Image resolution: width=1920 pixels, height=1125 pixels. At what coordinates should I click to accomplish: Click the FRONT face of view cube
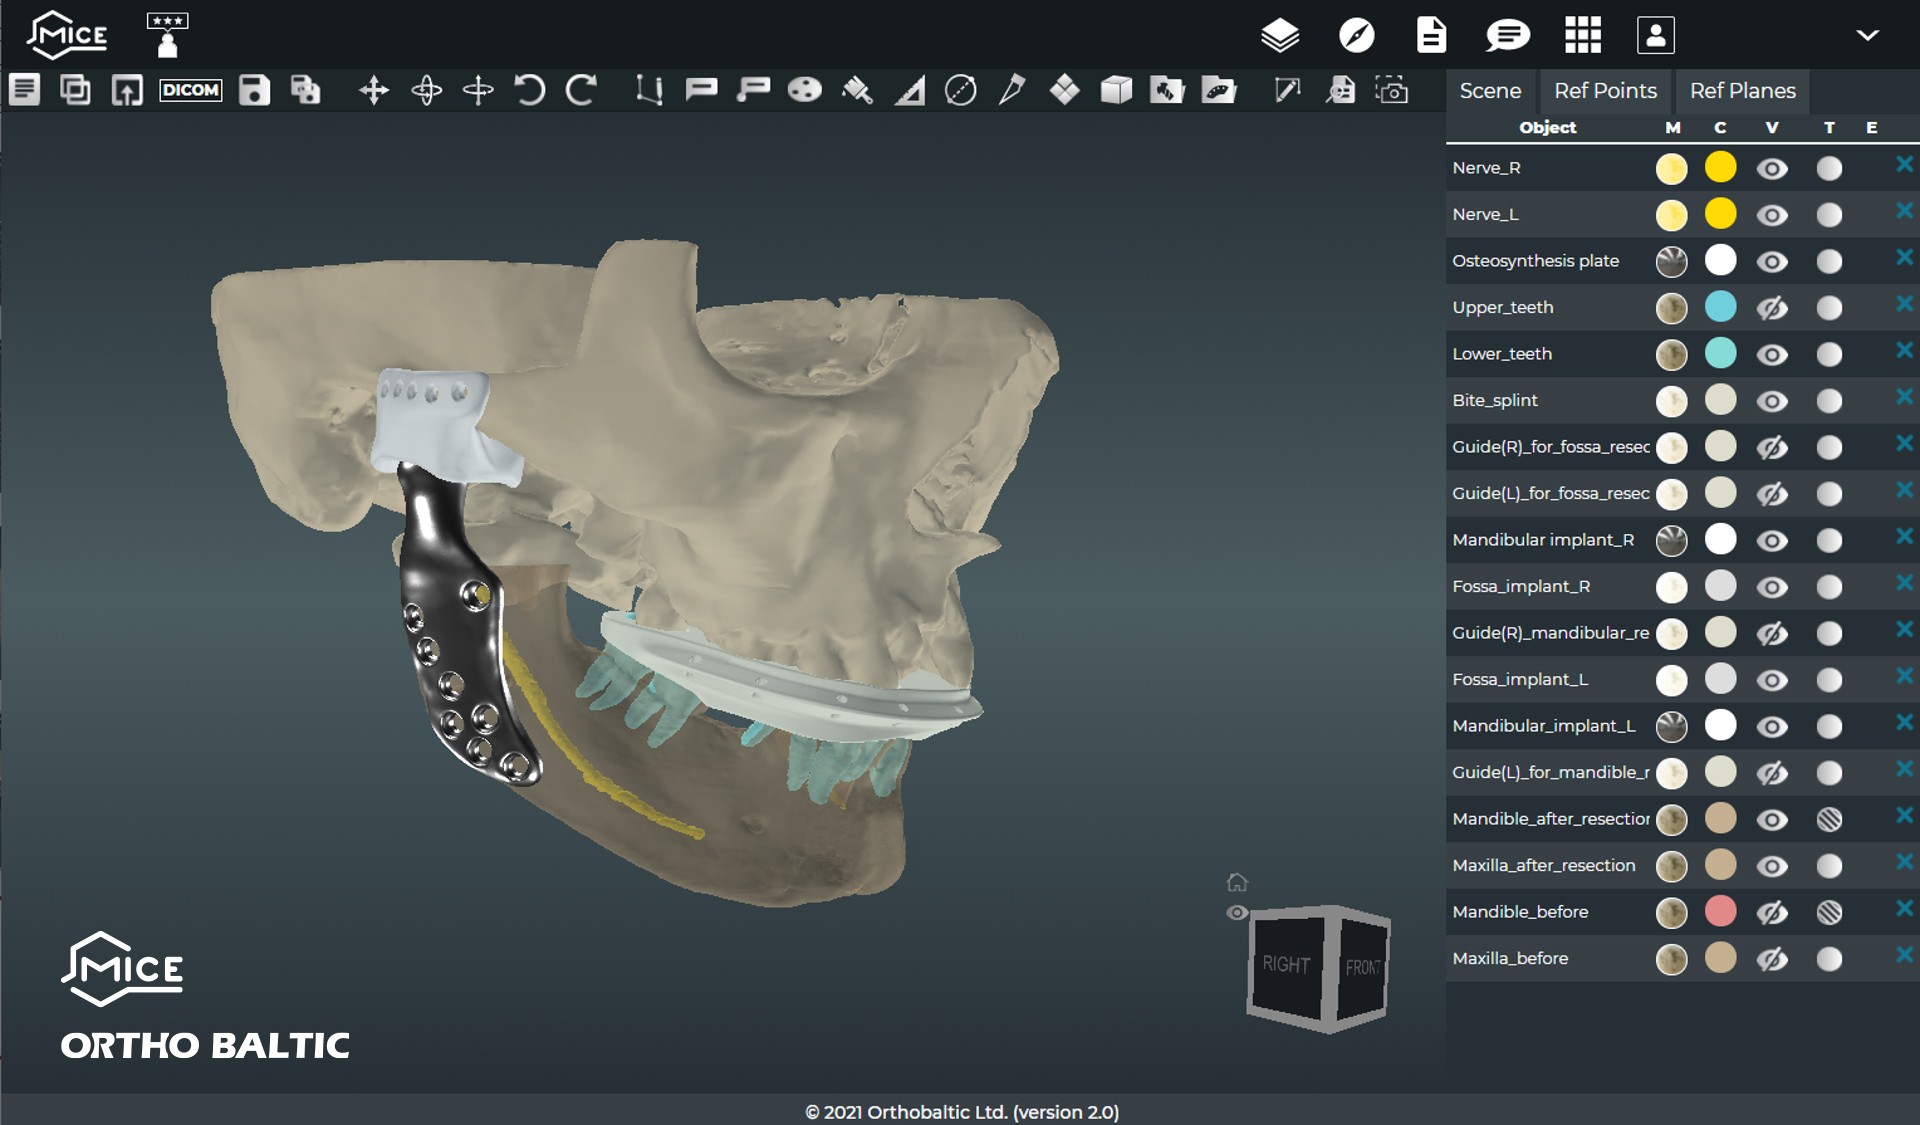point(1362,967)
